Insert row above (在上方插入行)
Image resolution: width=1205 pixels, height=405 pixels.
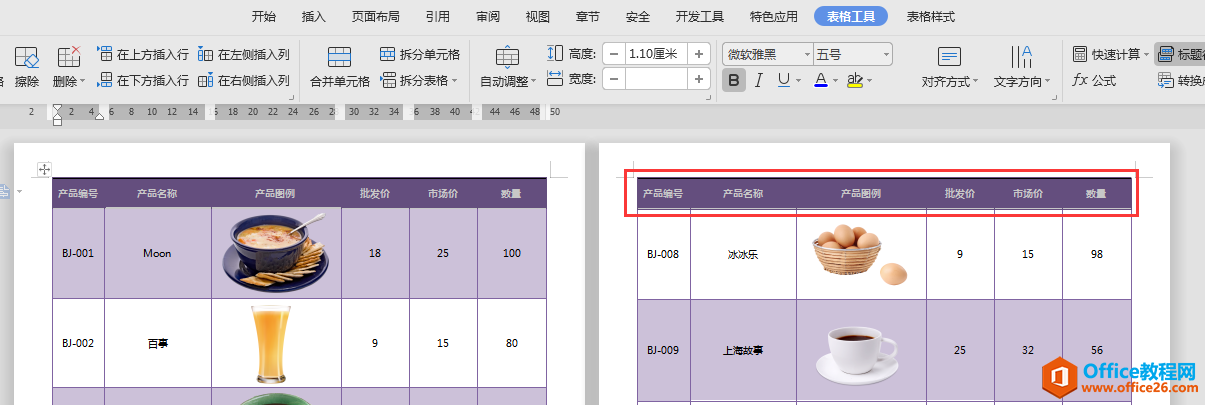pos(142,54)
